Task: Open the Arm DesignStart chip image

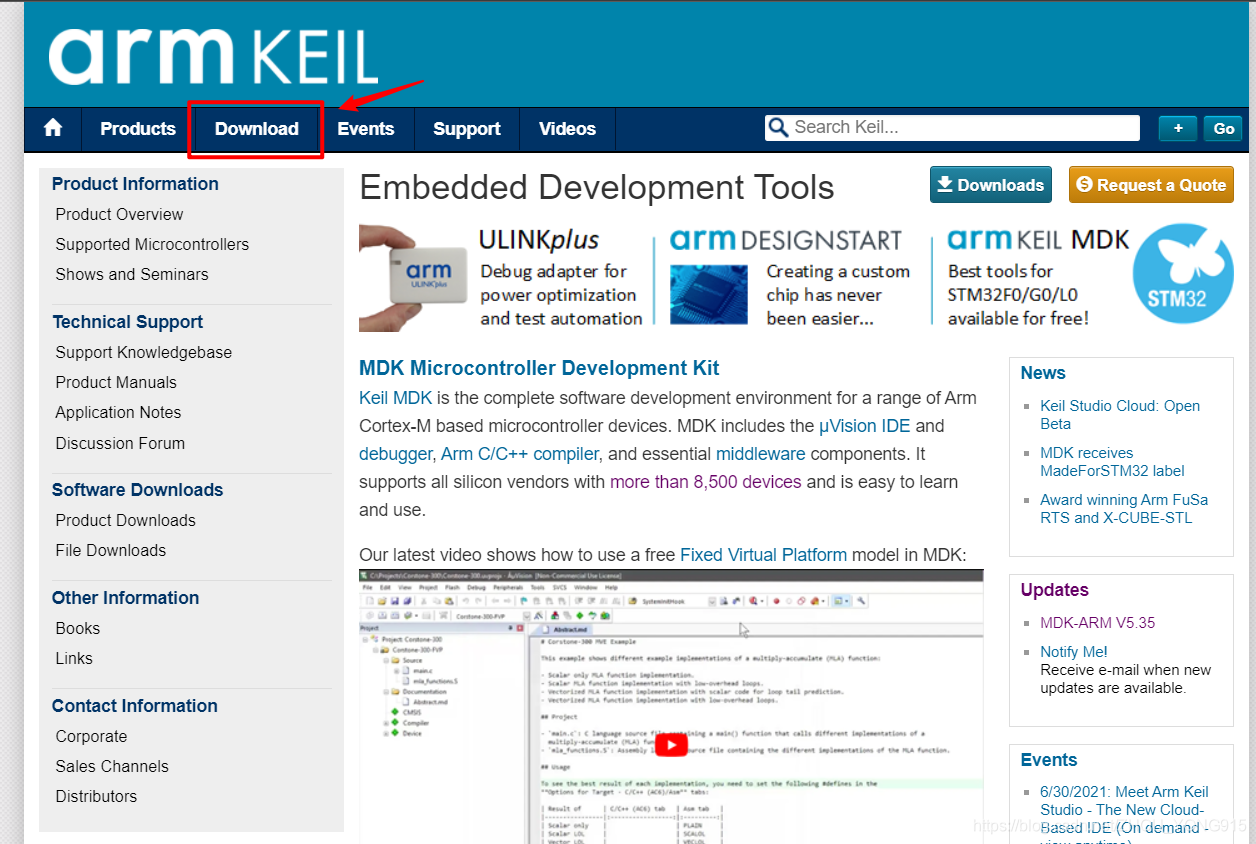Action: pos(708,295)
